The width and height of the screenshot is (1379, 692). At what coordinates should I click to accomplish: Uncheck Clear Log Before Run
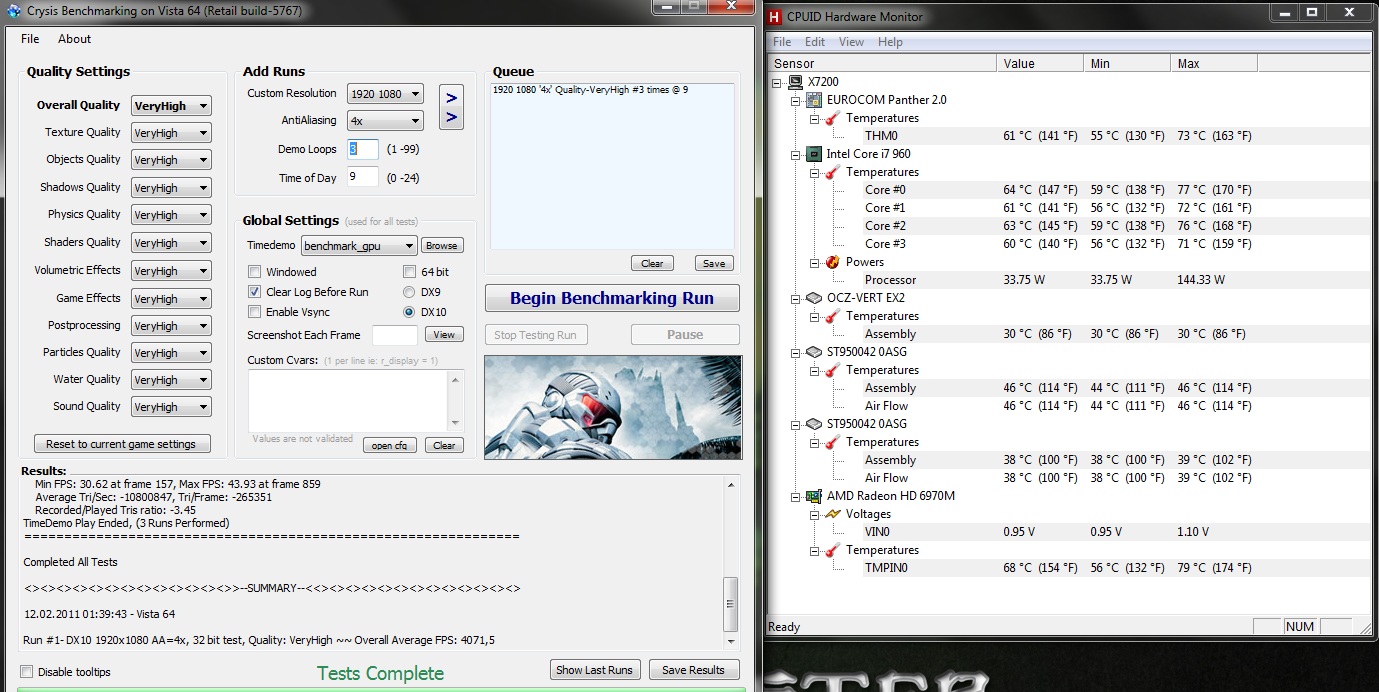tap(255, 292)
